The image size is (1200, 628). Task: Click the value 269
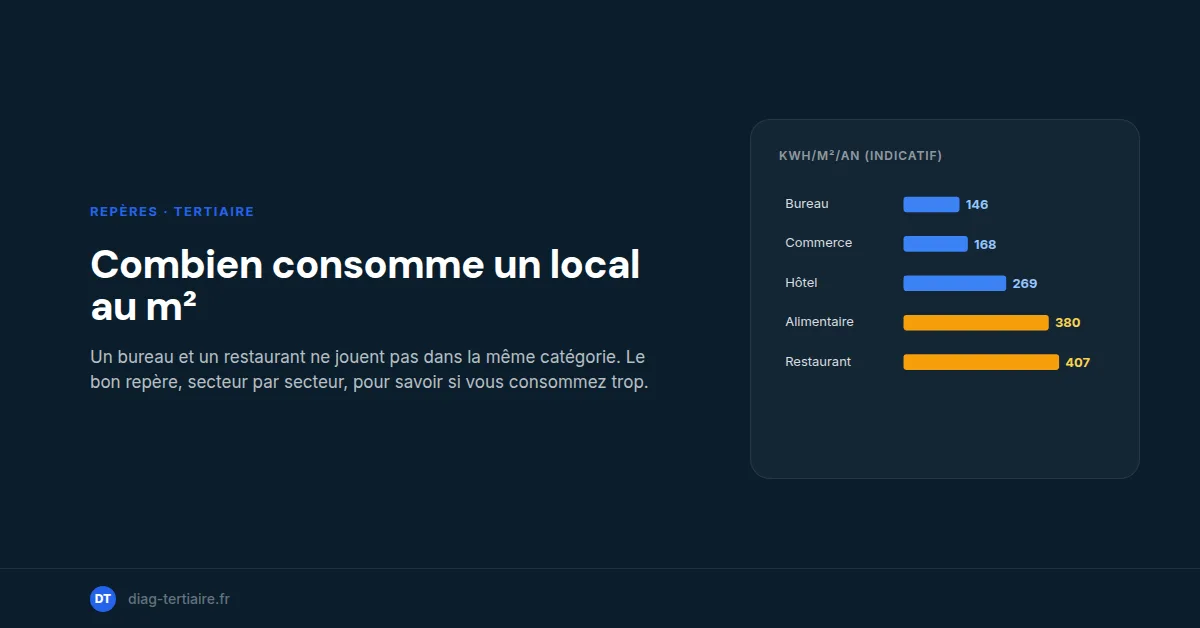click(1025, 284)
